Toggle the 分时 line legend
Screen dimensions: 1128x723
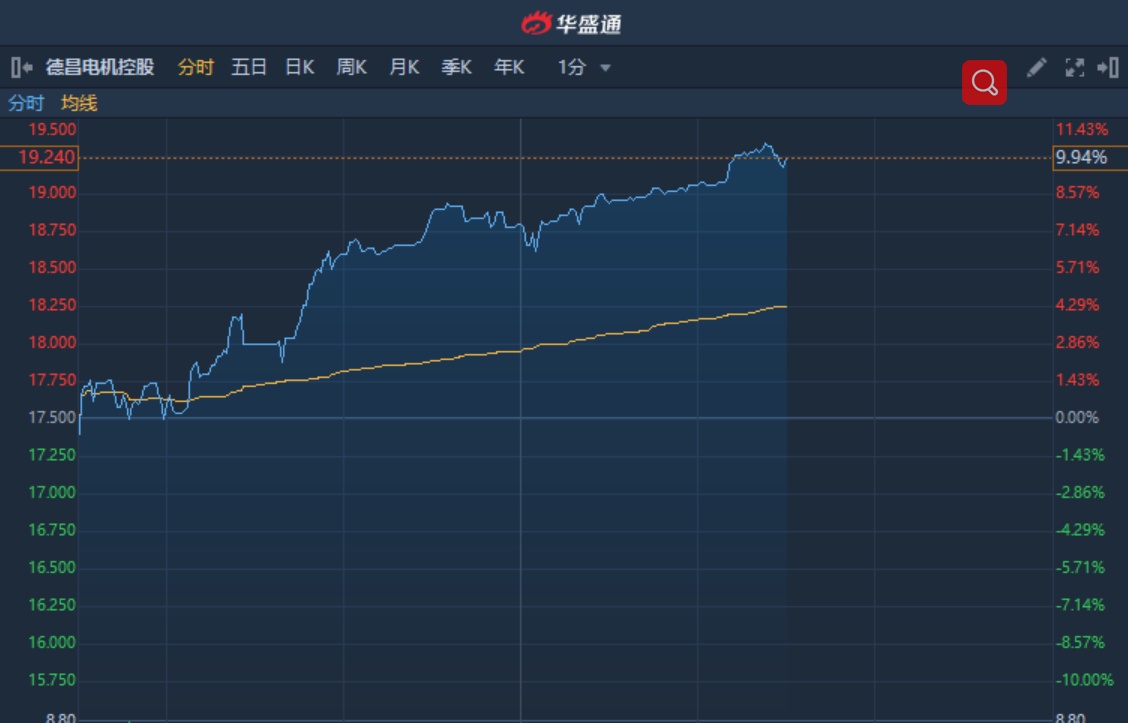click(x=26, y=103)
